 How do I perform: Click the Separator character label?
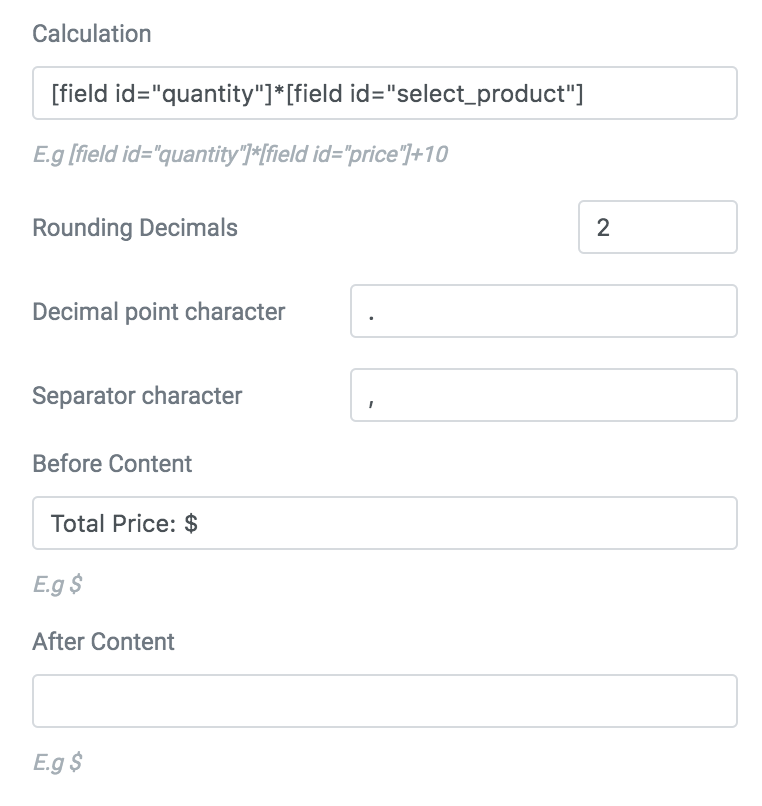click(137, 395)
